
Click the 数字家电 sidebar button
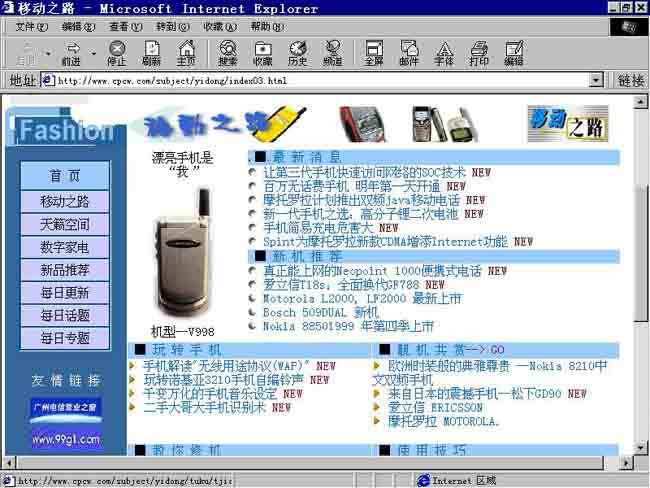[65, 247]
